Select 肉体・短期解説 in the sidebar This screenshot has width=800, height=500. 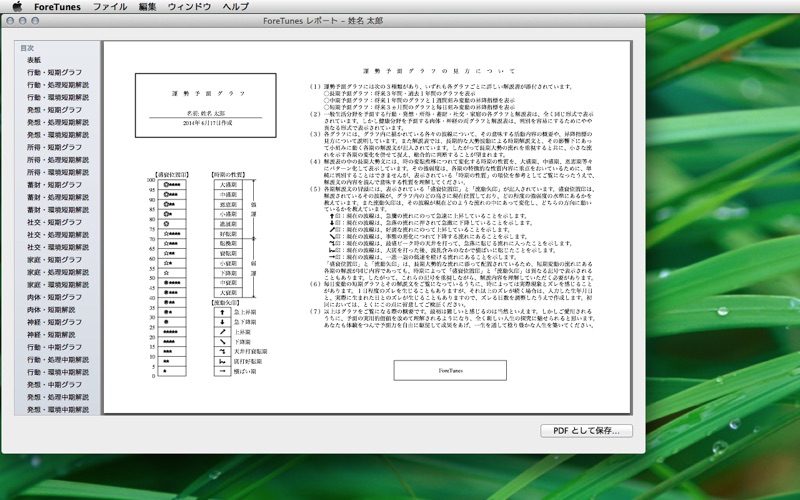[51, 310]
